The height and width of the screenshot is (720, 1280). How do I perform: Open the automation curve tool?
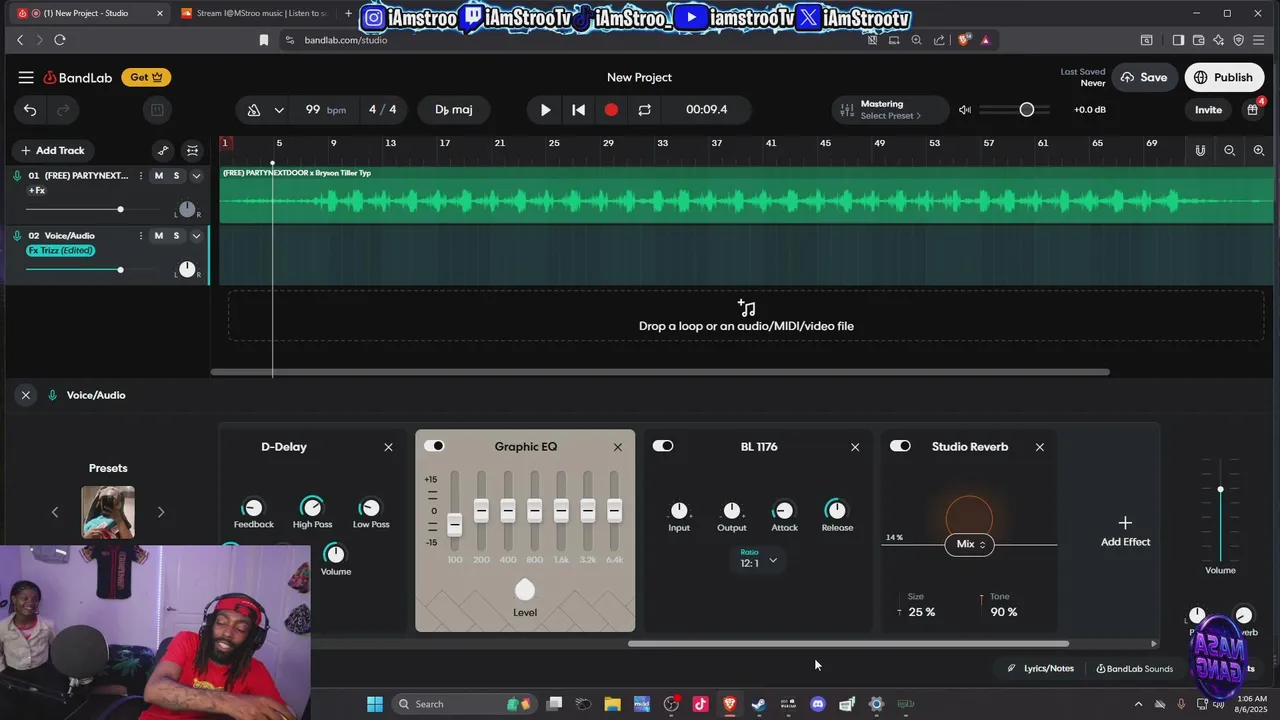tap(163, 151)
